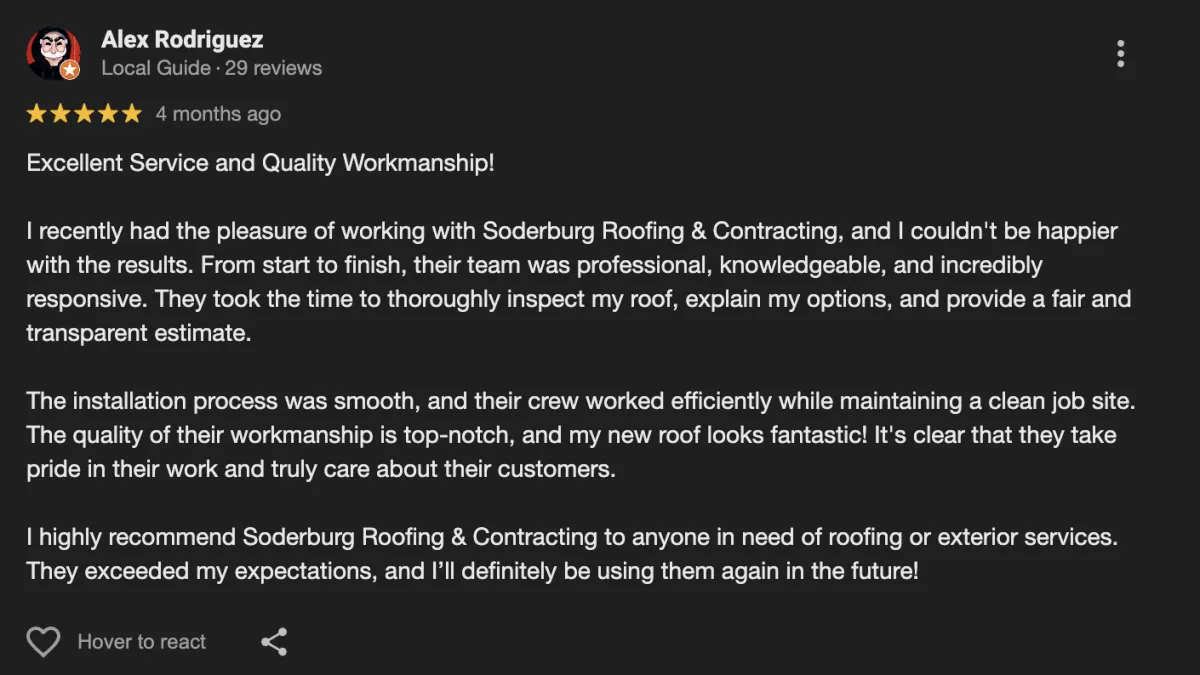
Task: Click the line "I highly recommend Soderburg Roofing"
Action: (572, 537)
